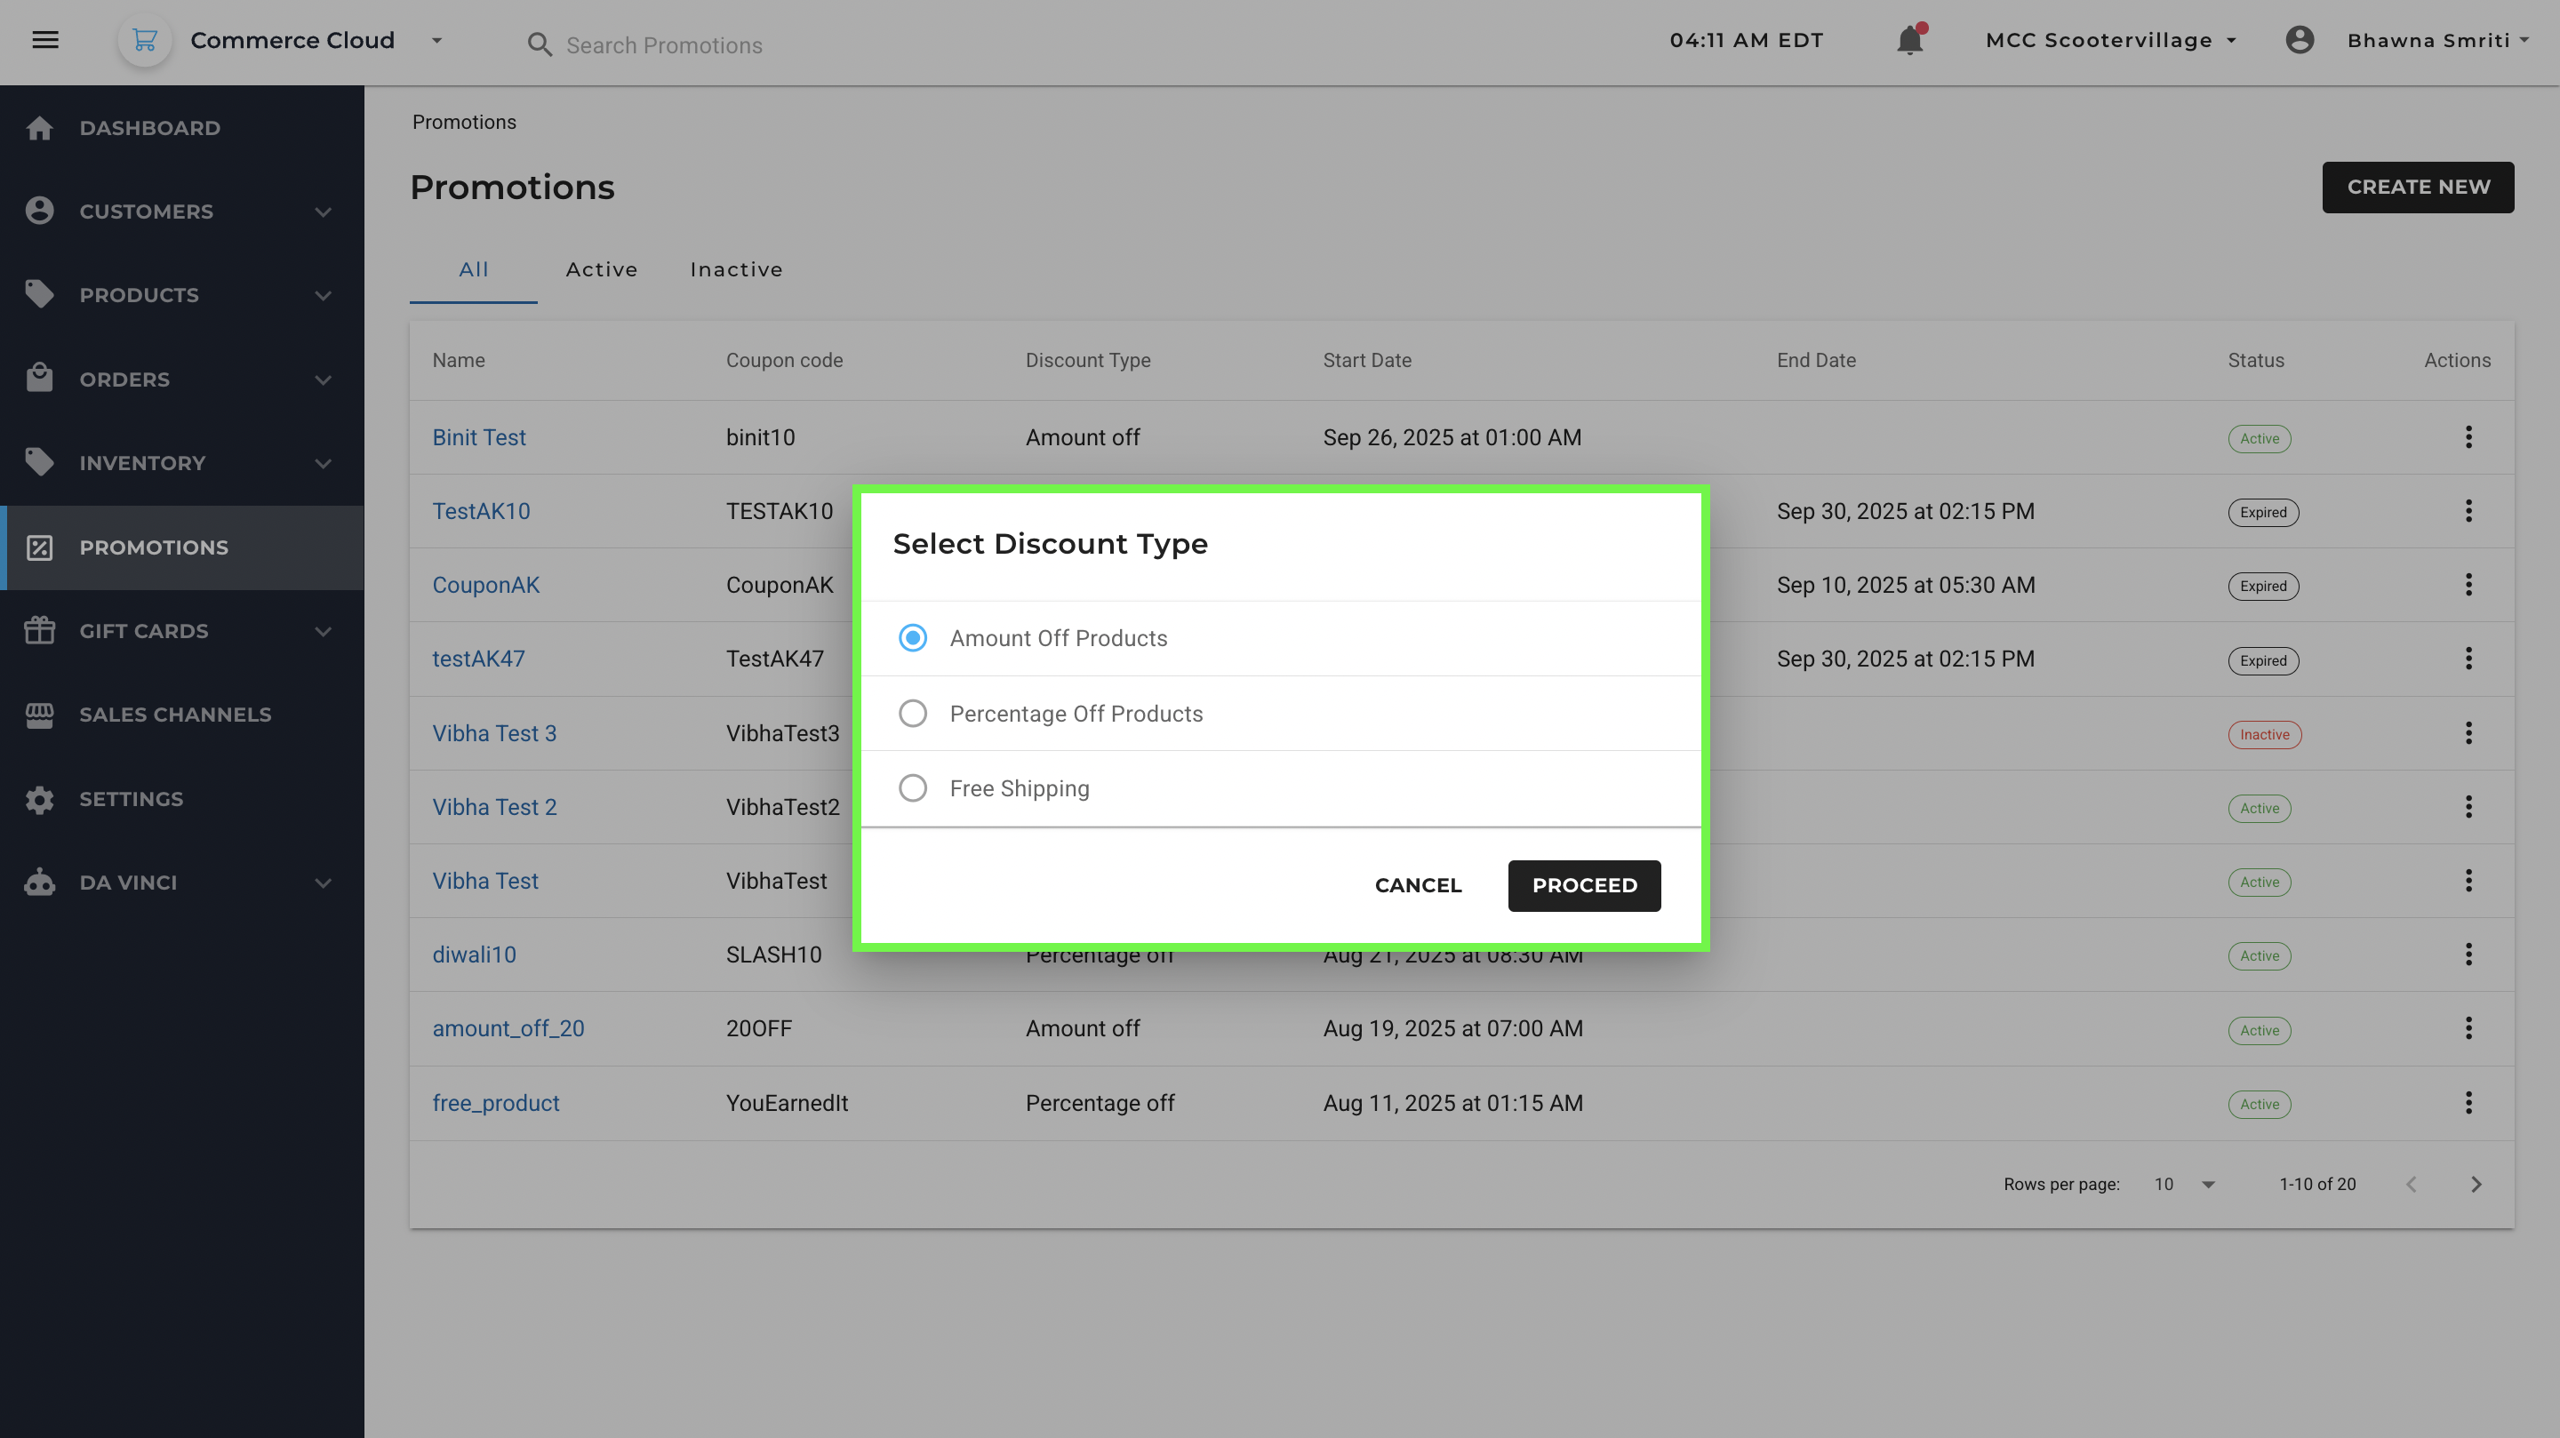
Task: Open MCC Scootervillage store dropdown
Action: (2110, 40)
